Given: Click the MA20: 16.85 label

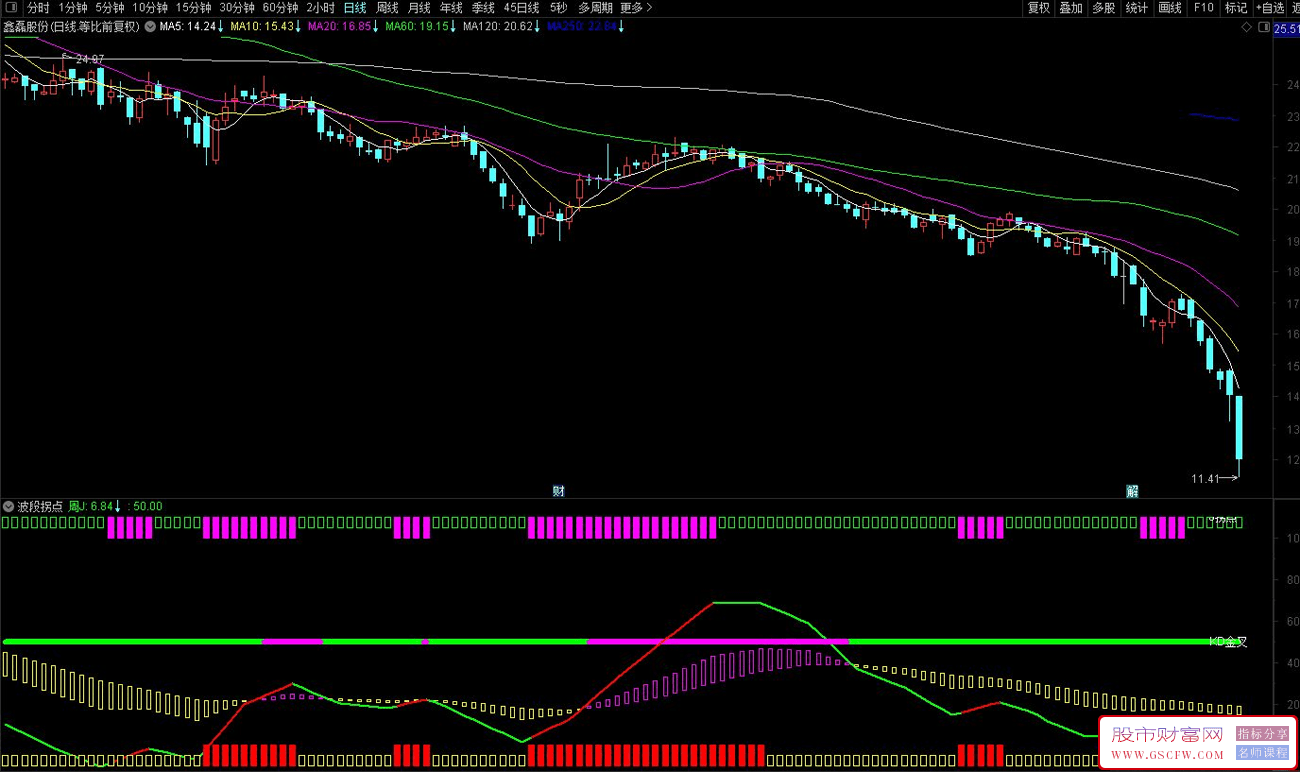Looking at the screenshot, I should point(339,27).
